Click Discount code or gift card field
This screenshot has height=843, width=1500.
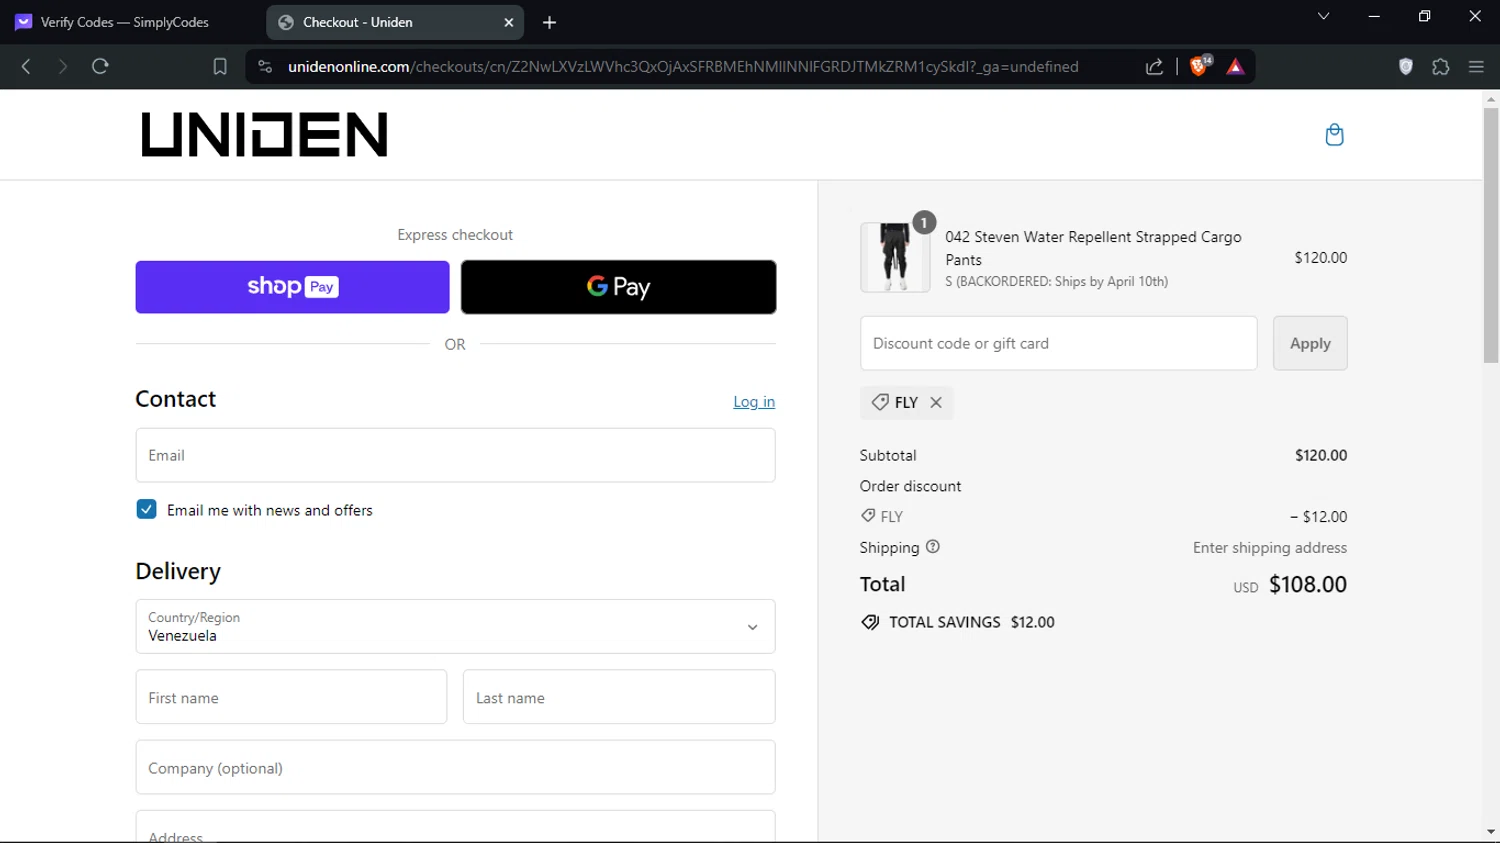[1058, 343]
